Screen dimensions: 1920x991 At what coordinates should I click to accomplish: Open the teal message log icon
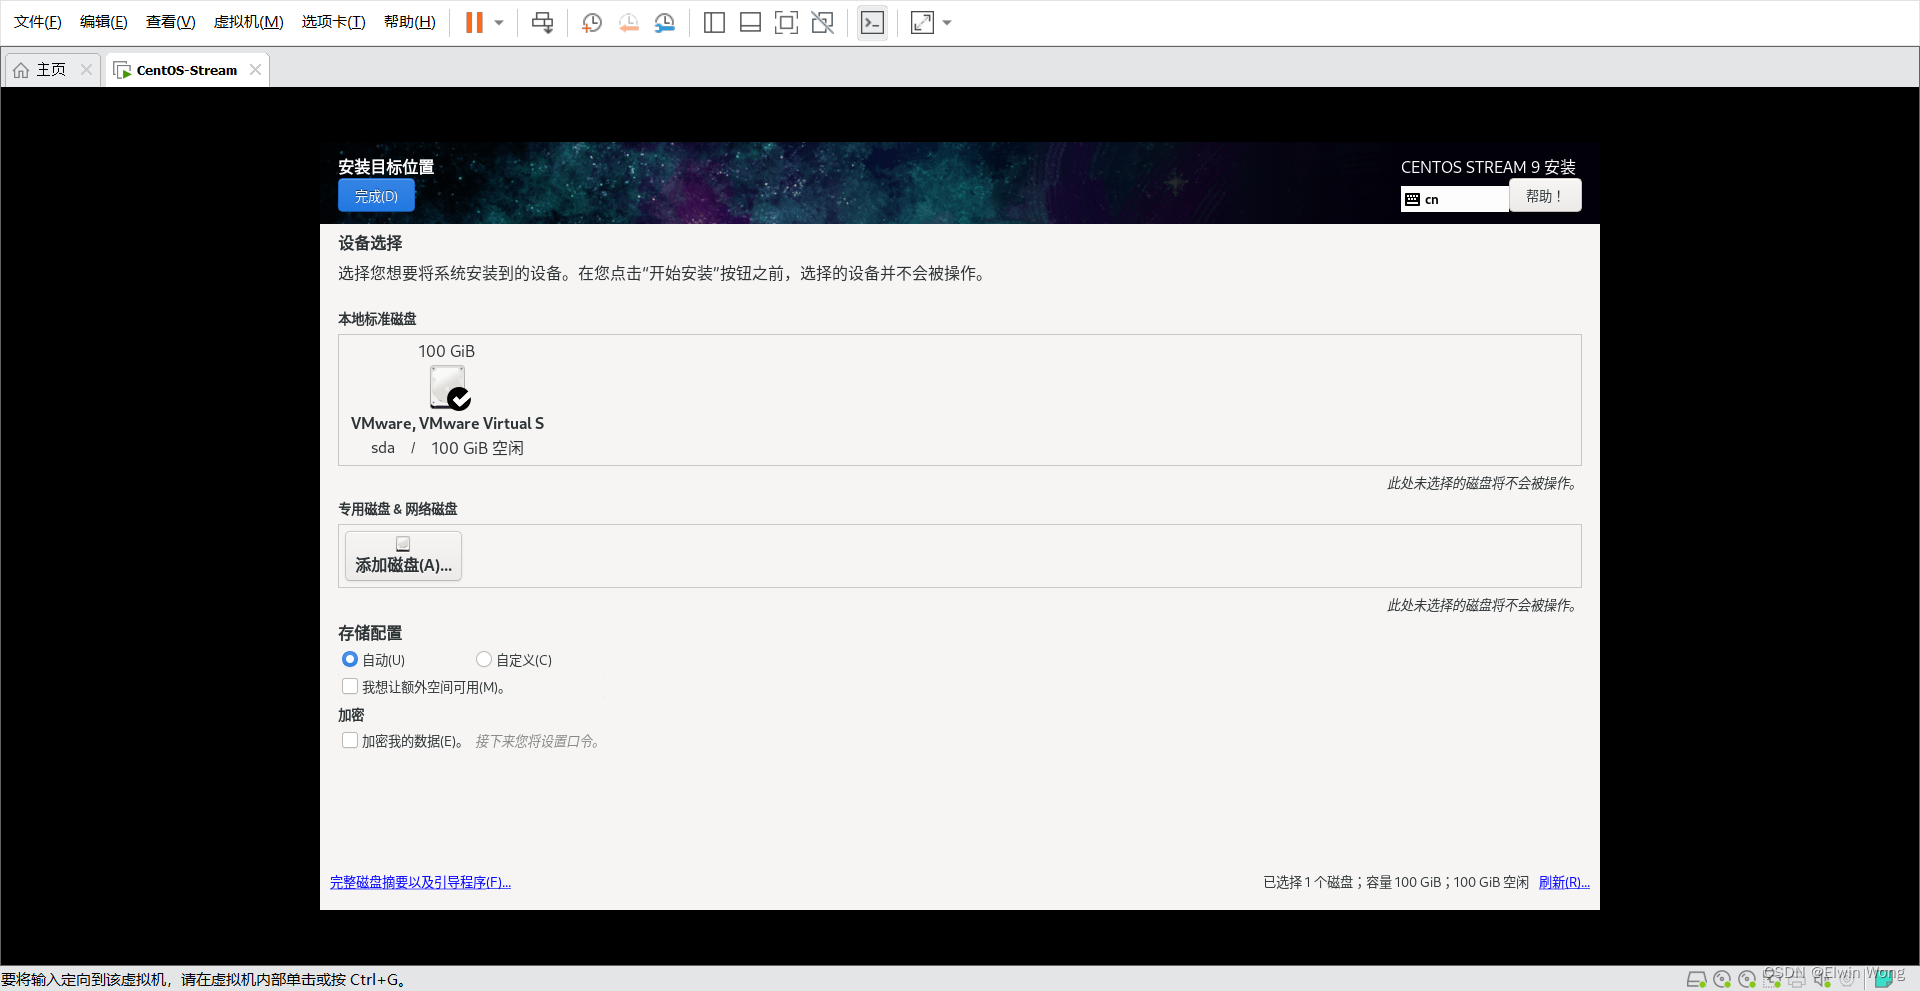(1884, 979)
